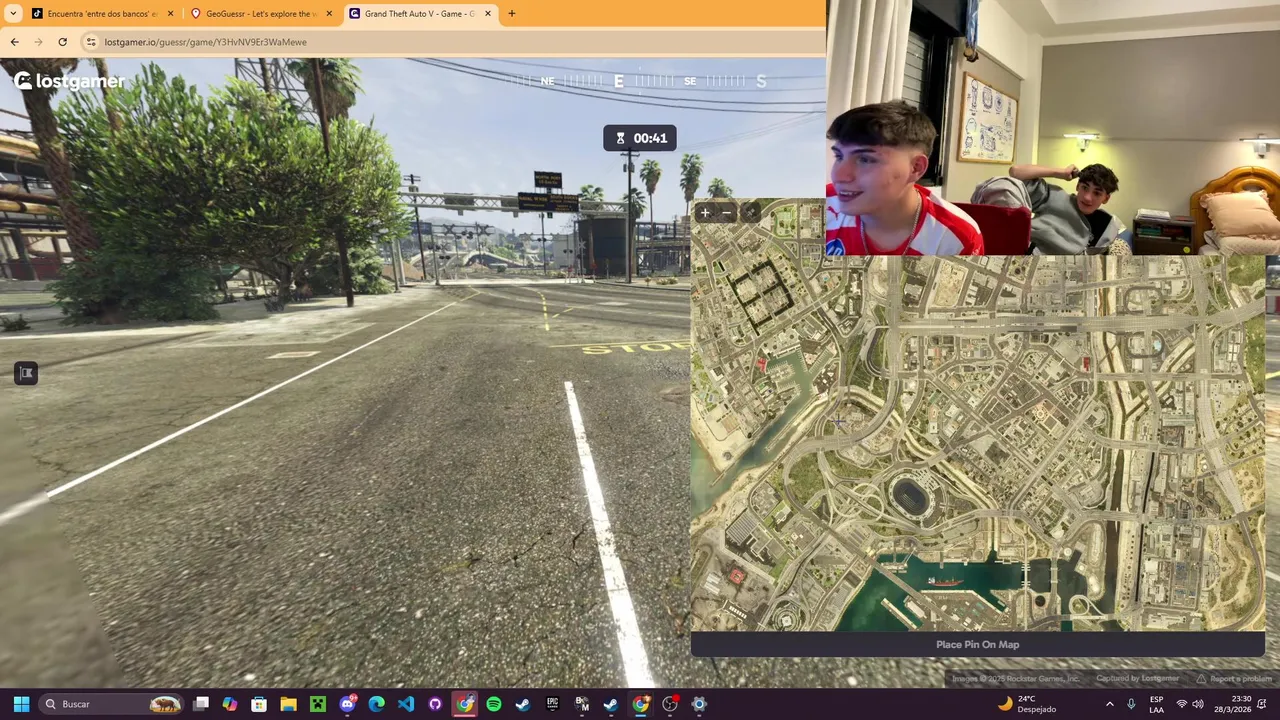
Task: Click the Place Pin On Map button
Action: click(x=977, y=644)
